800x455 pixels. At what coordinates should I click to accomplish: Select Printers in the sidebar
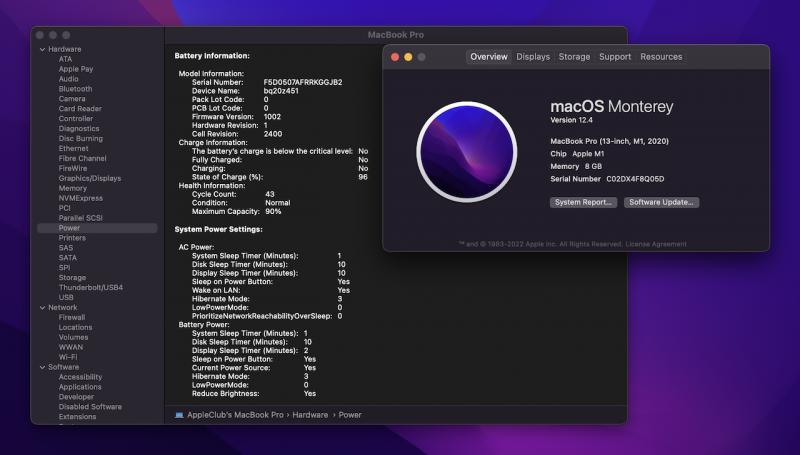coord(72,238)
